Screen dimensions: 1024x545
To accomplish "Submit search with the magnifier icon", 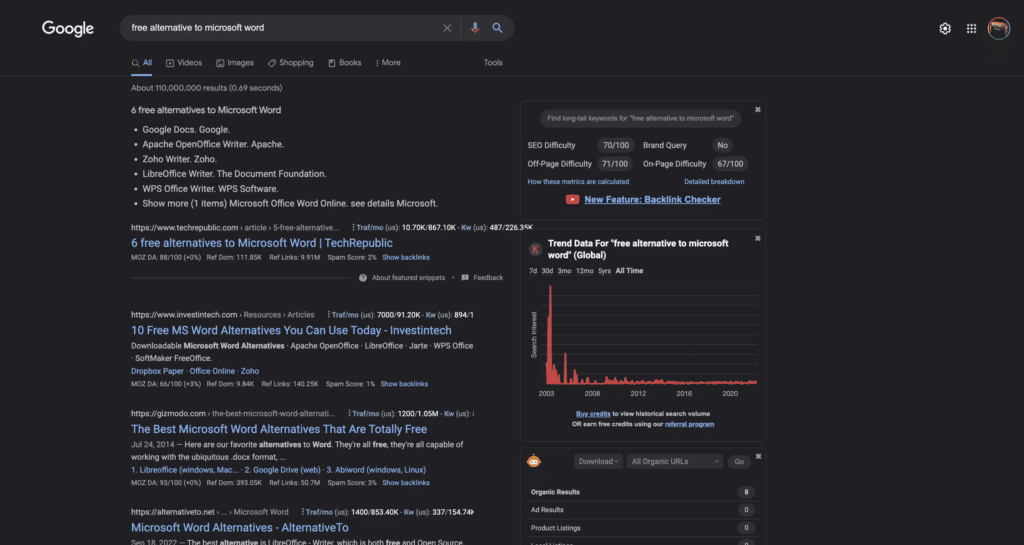I will [x=498, y=28].
